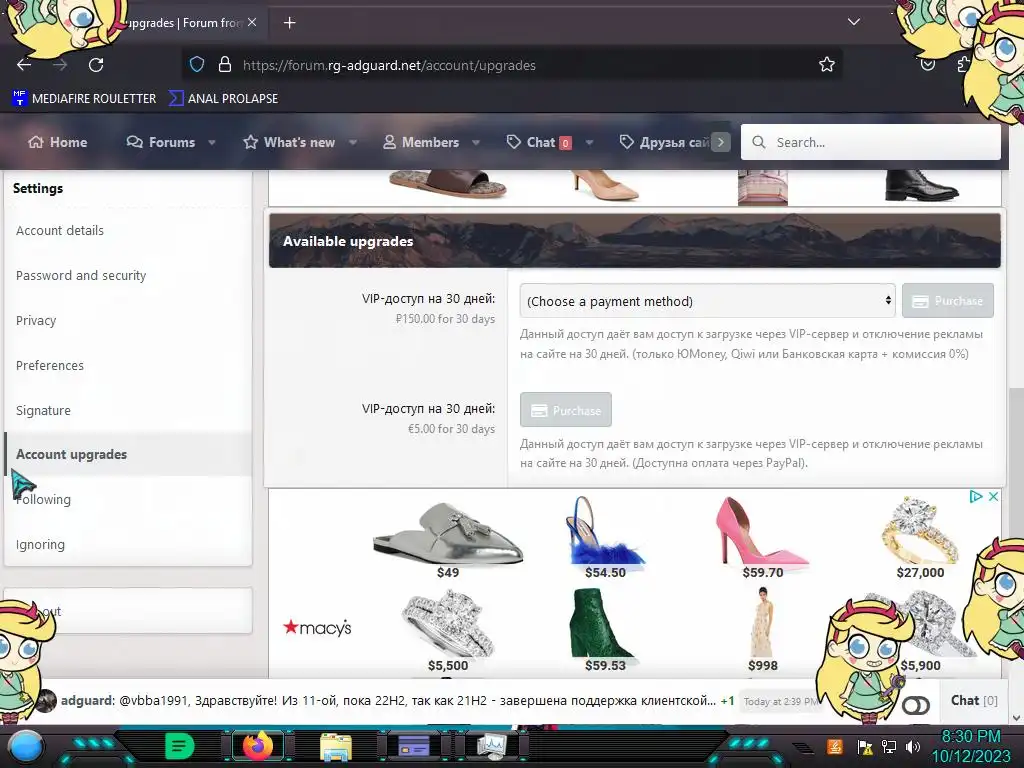Screen dimensions: 1024x768
Task: Open Action Center flag icon
Action: [865, 747]
